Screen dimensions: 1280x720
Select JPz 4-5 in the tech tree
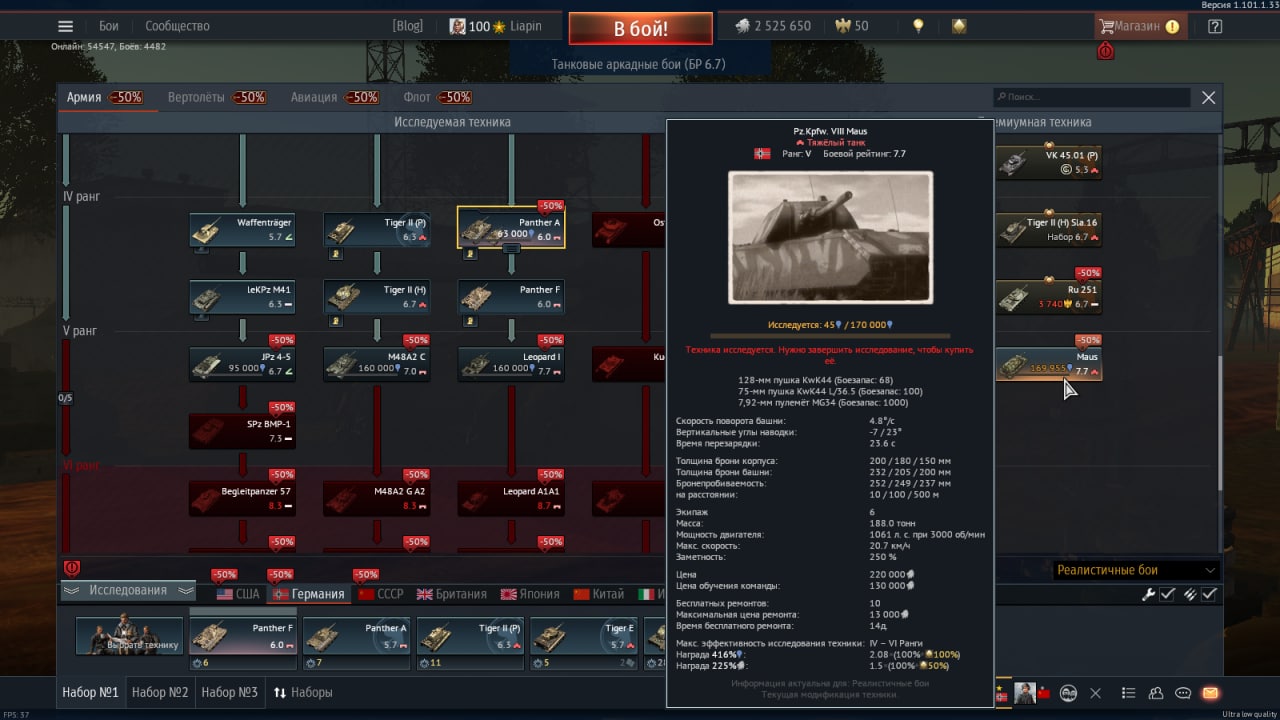pos(242,364)
